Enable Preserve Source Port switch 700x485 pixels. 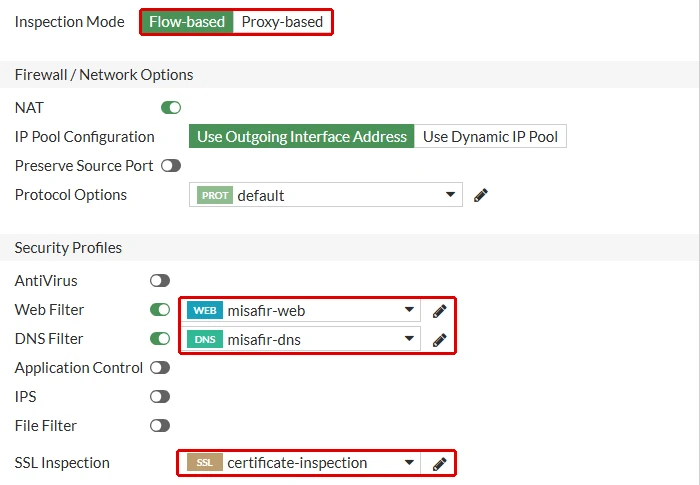171,166
